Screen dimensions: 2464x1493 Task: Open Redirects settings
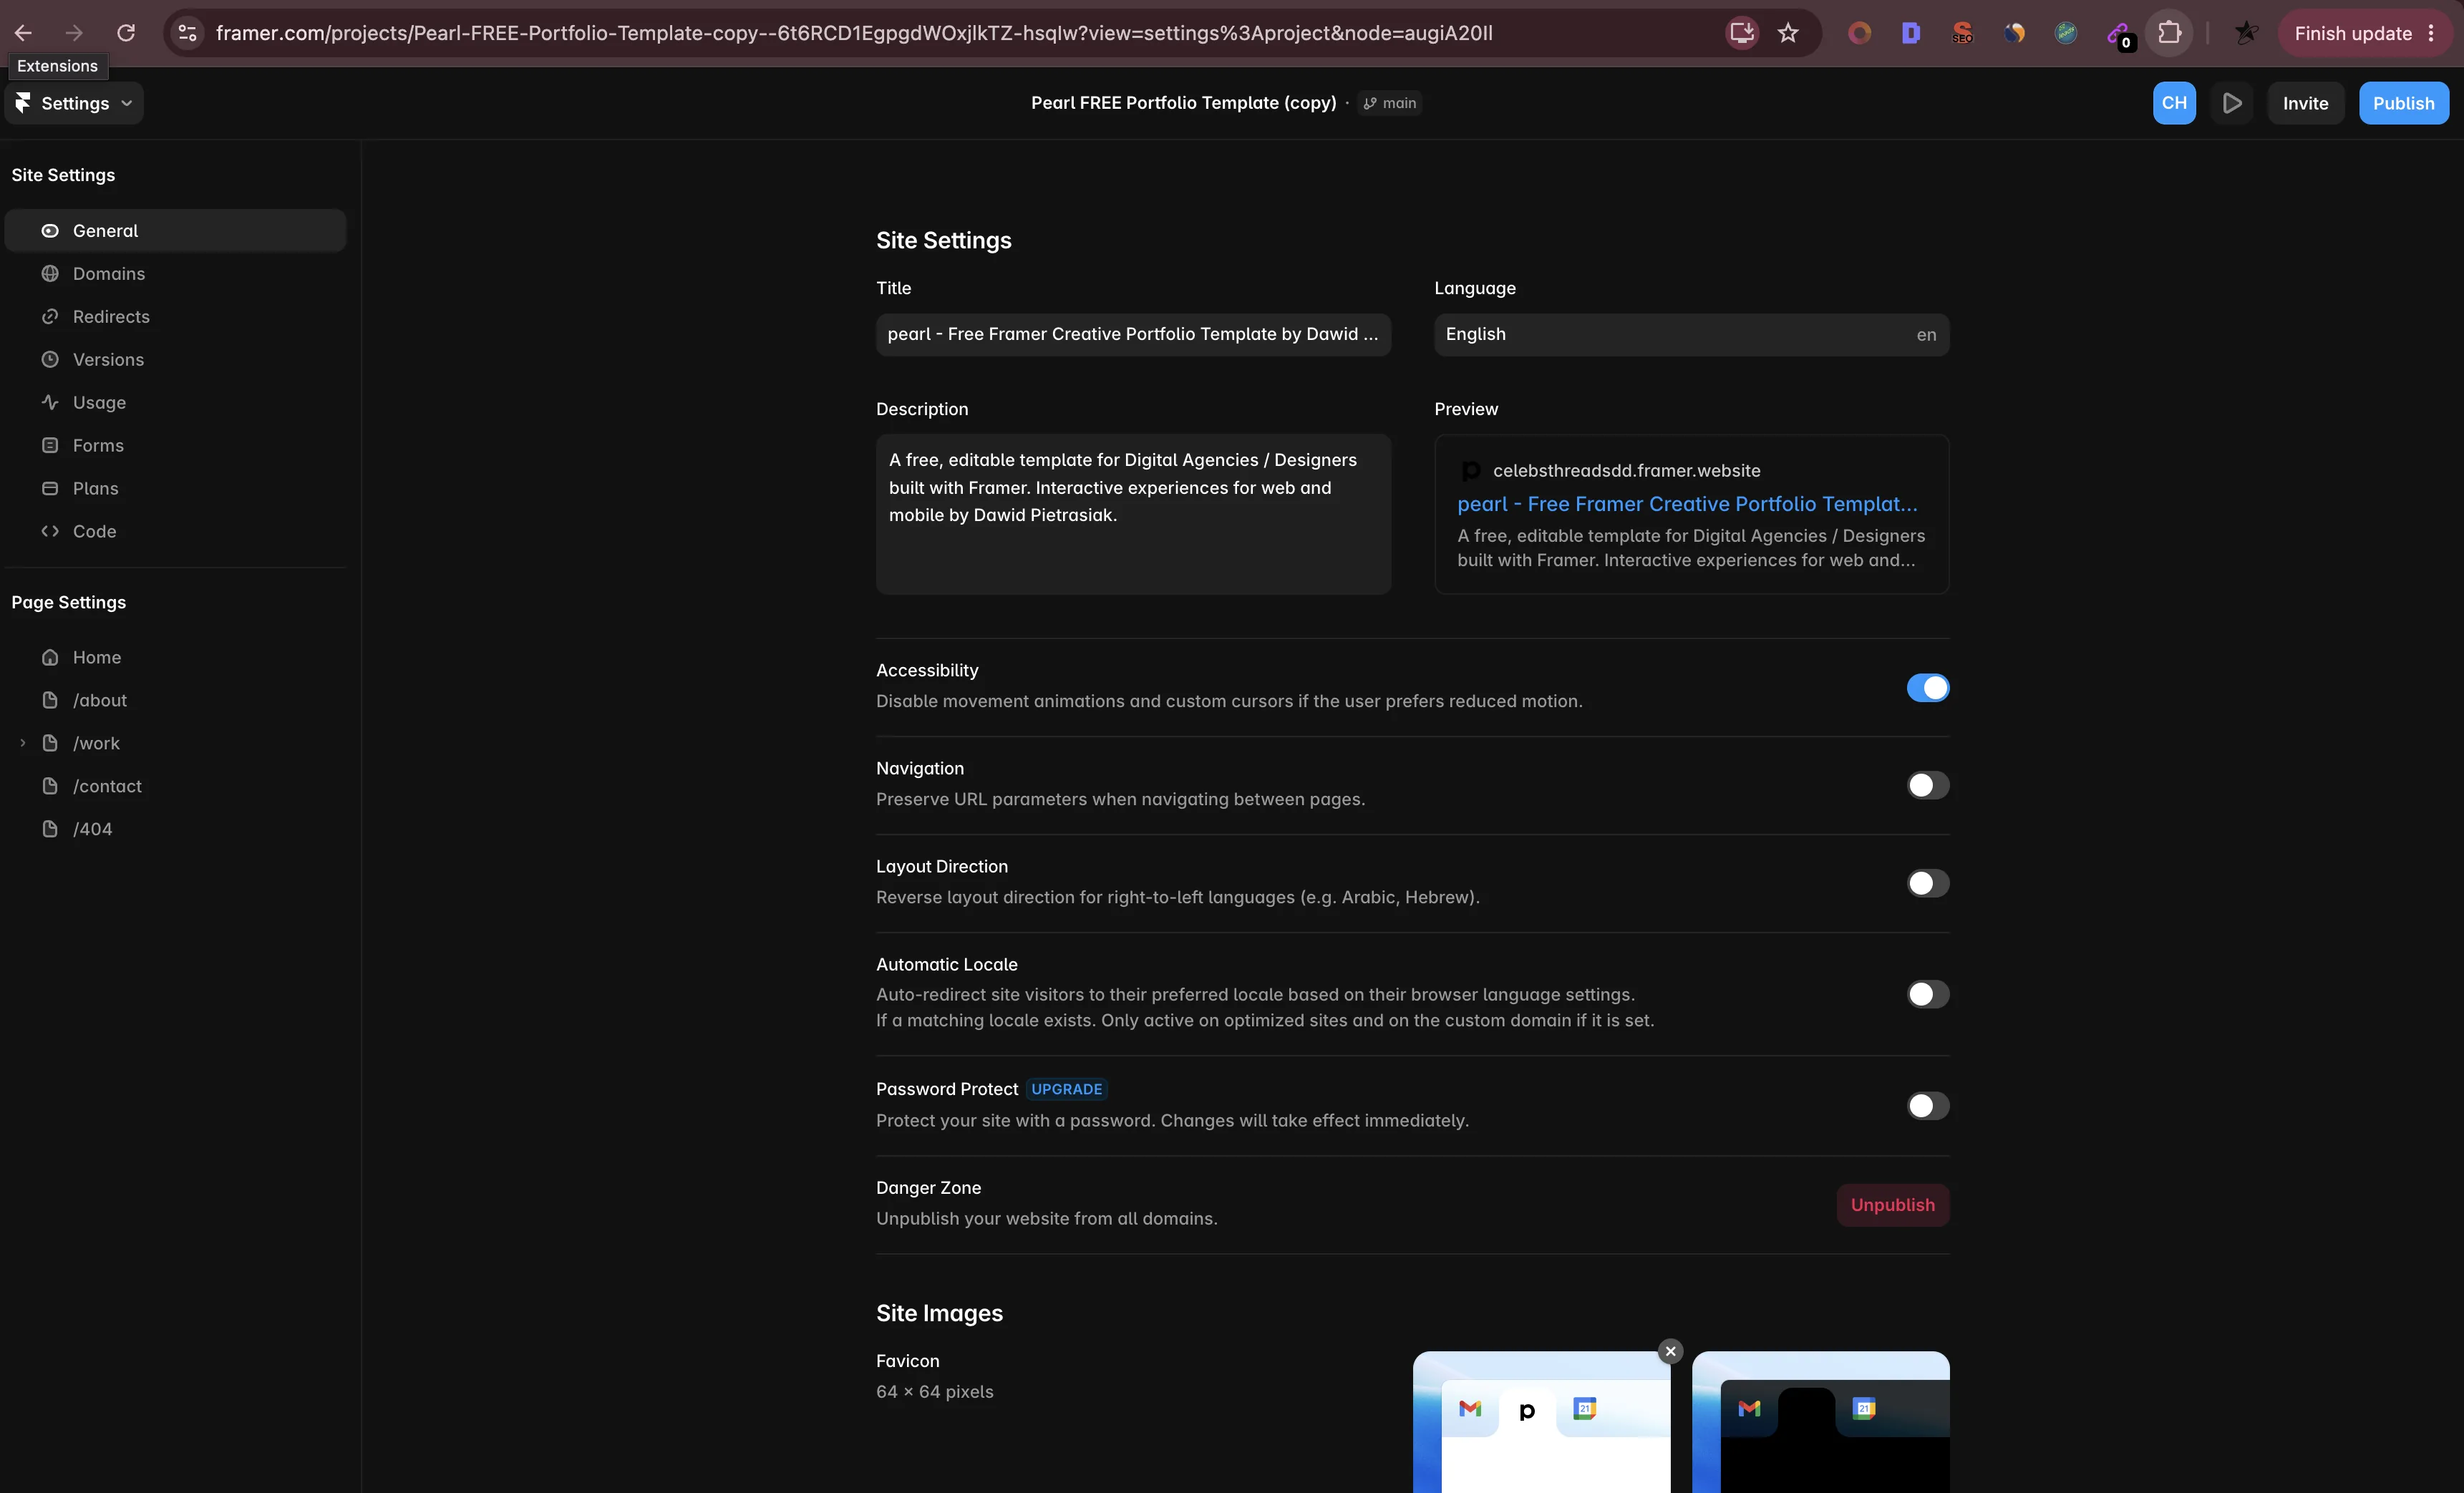click(175, 316)
